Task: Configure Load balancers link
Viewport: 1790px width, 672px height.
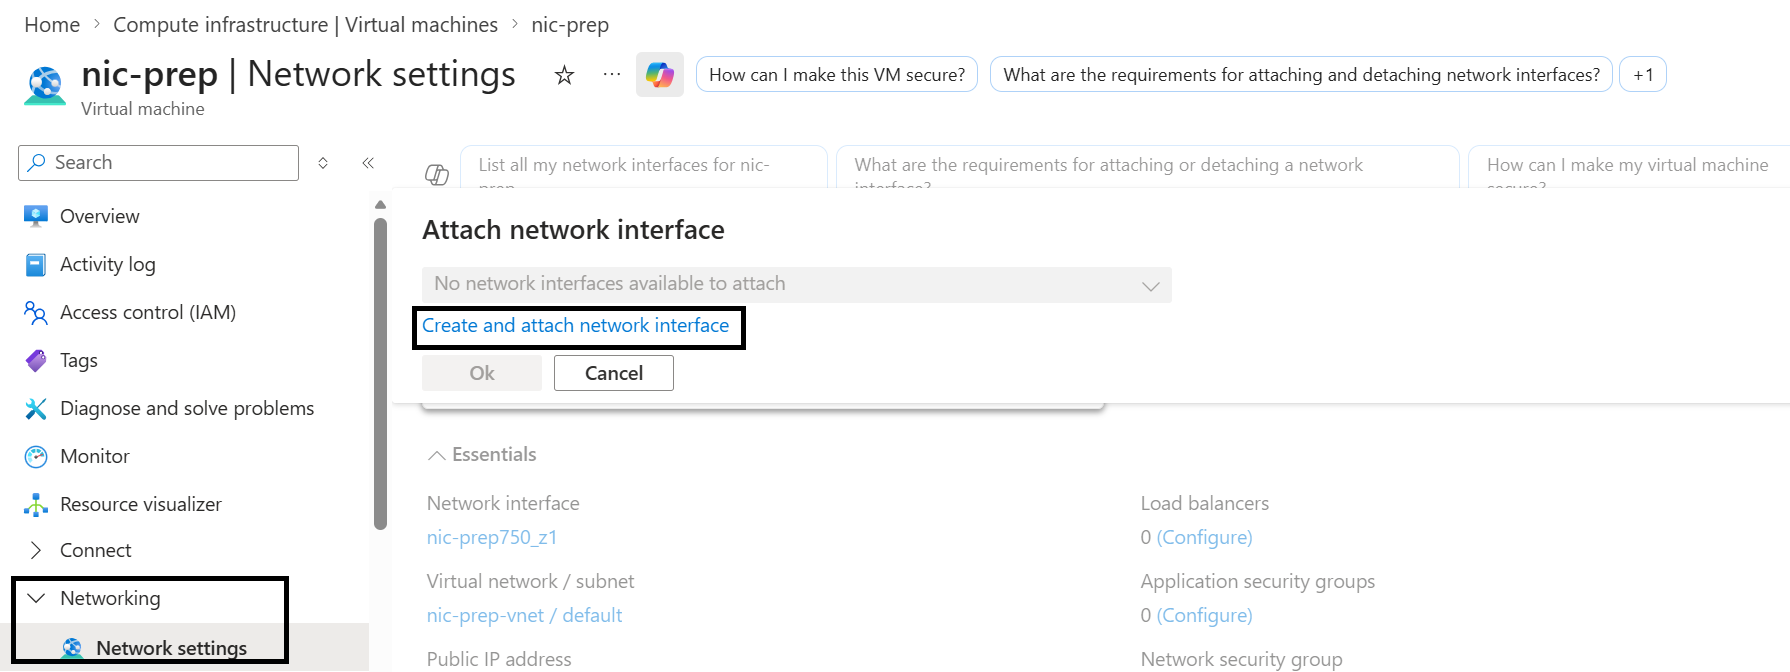Action: pyautogui.click(x=1204, y=537)
